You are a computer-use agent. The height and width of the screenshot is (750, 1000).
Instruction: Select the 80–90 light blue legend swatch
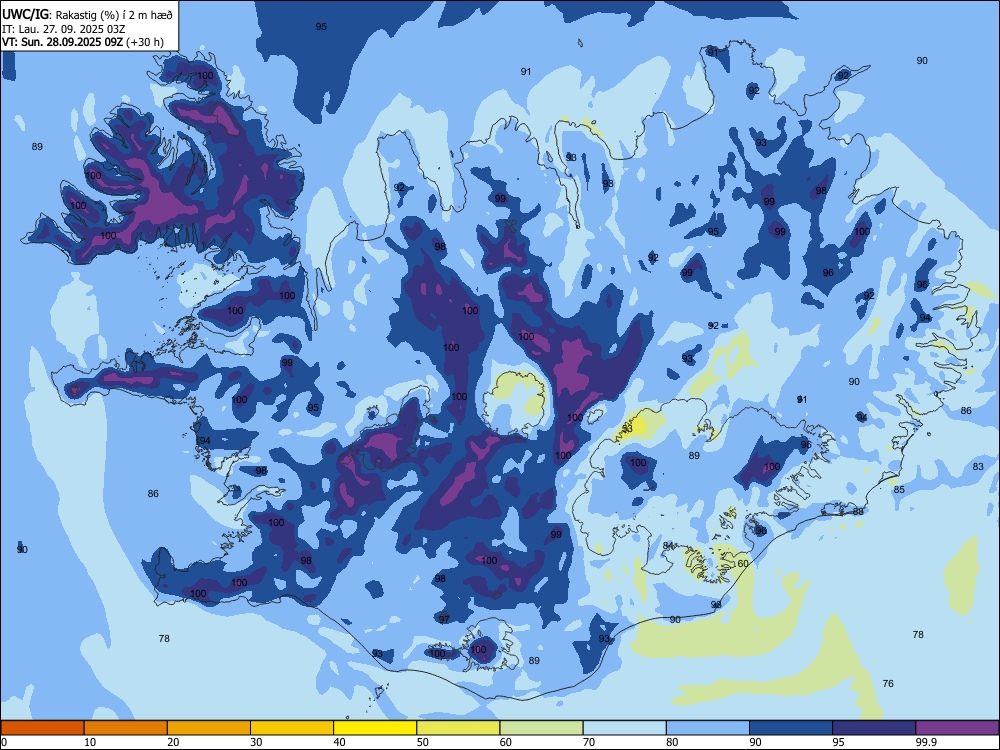pyautogui.click(x=708, y=728)
